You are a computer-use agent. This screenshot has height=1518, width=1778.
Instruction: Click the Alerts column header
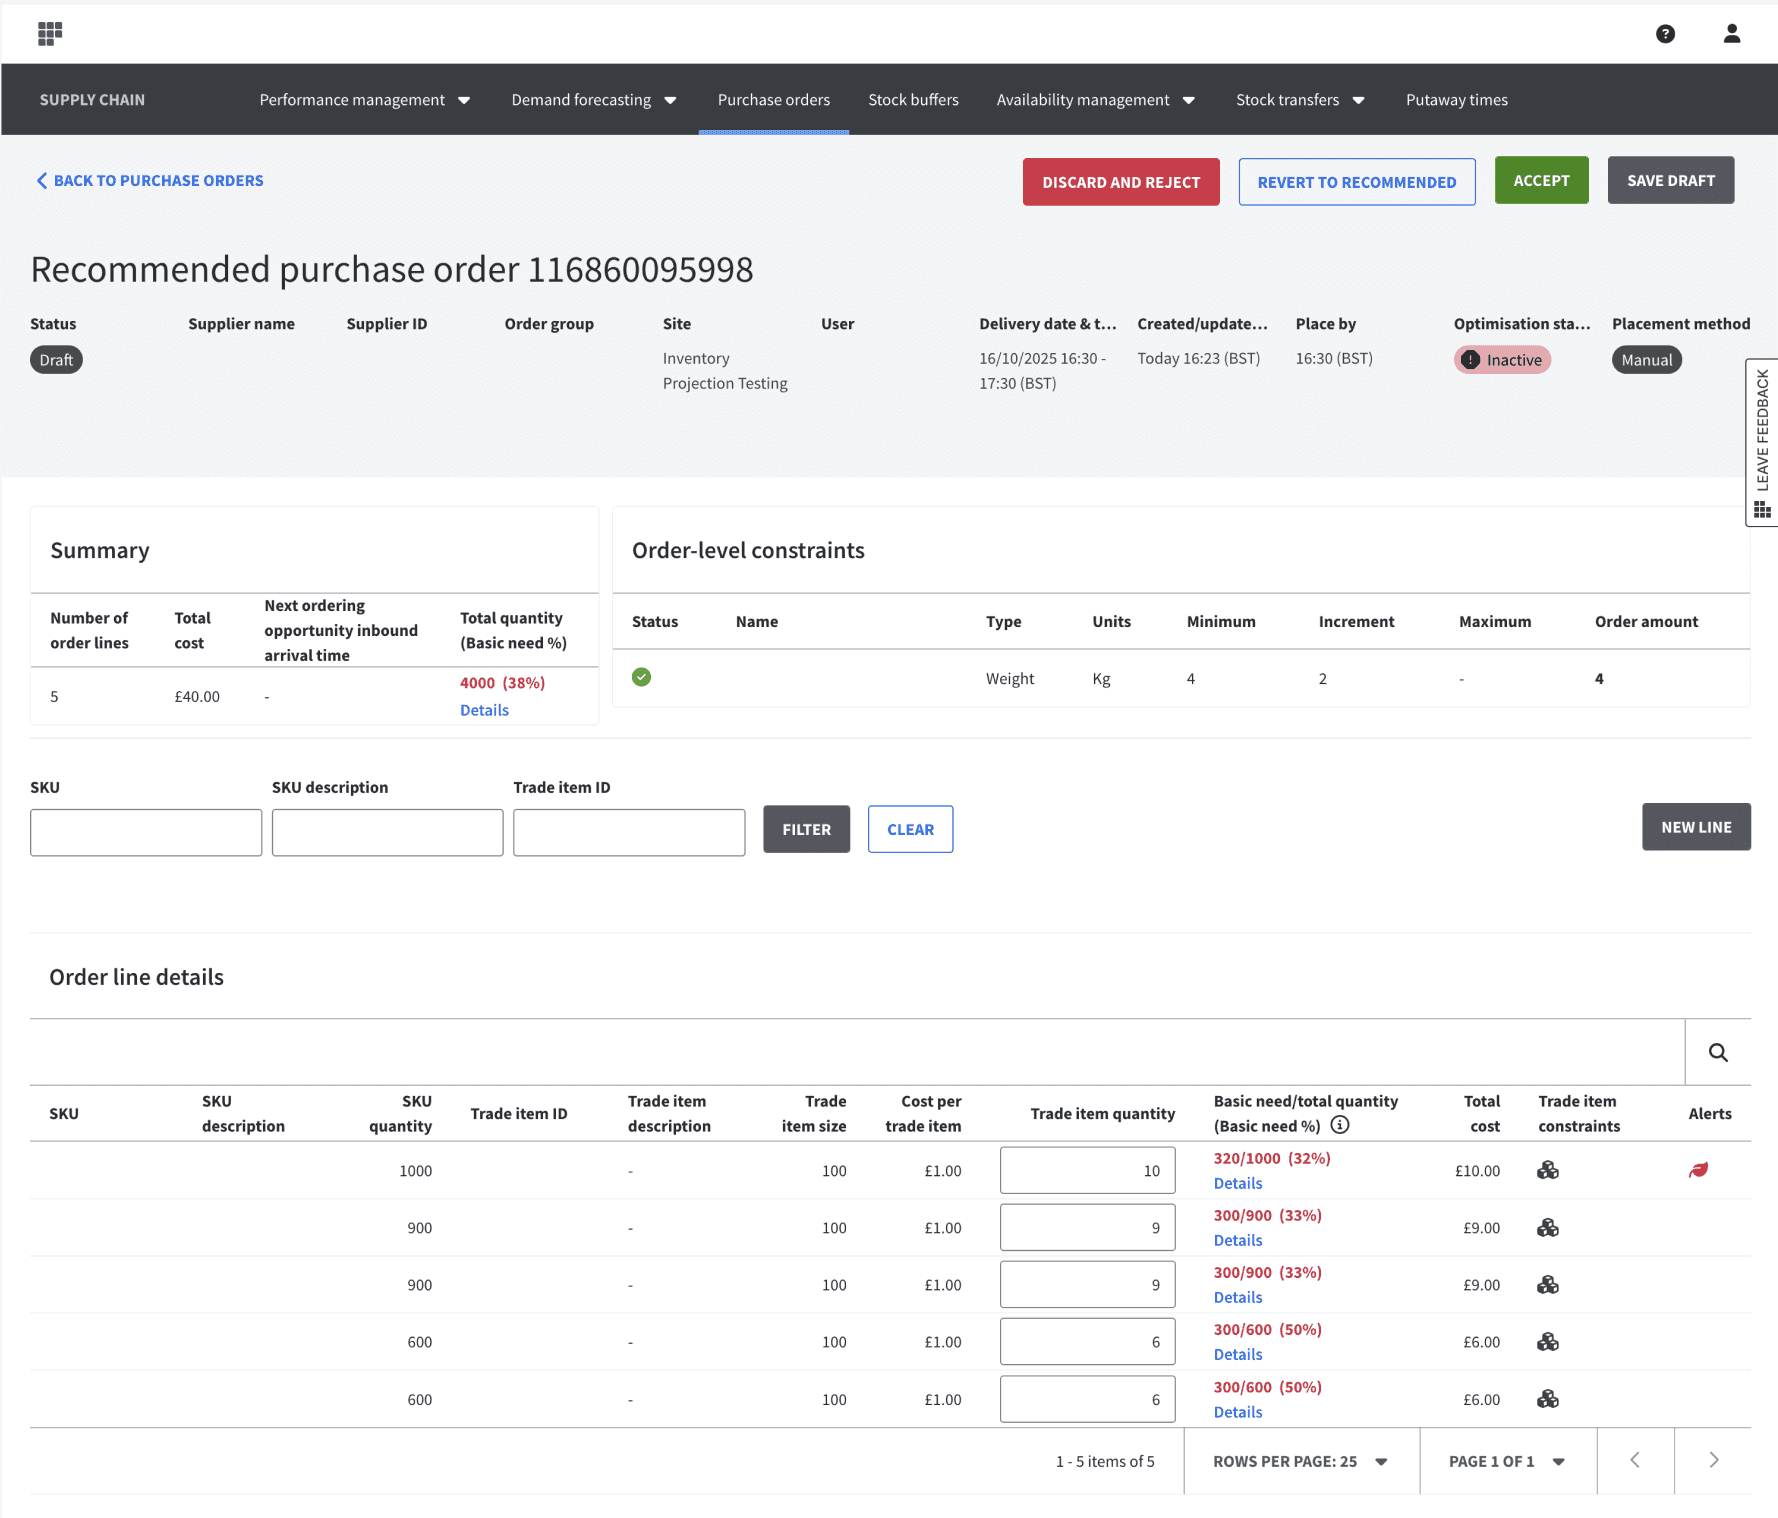tap(1710, 1113)
